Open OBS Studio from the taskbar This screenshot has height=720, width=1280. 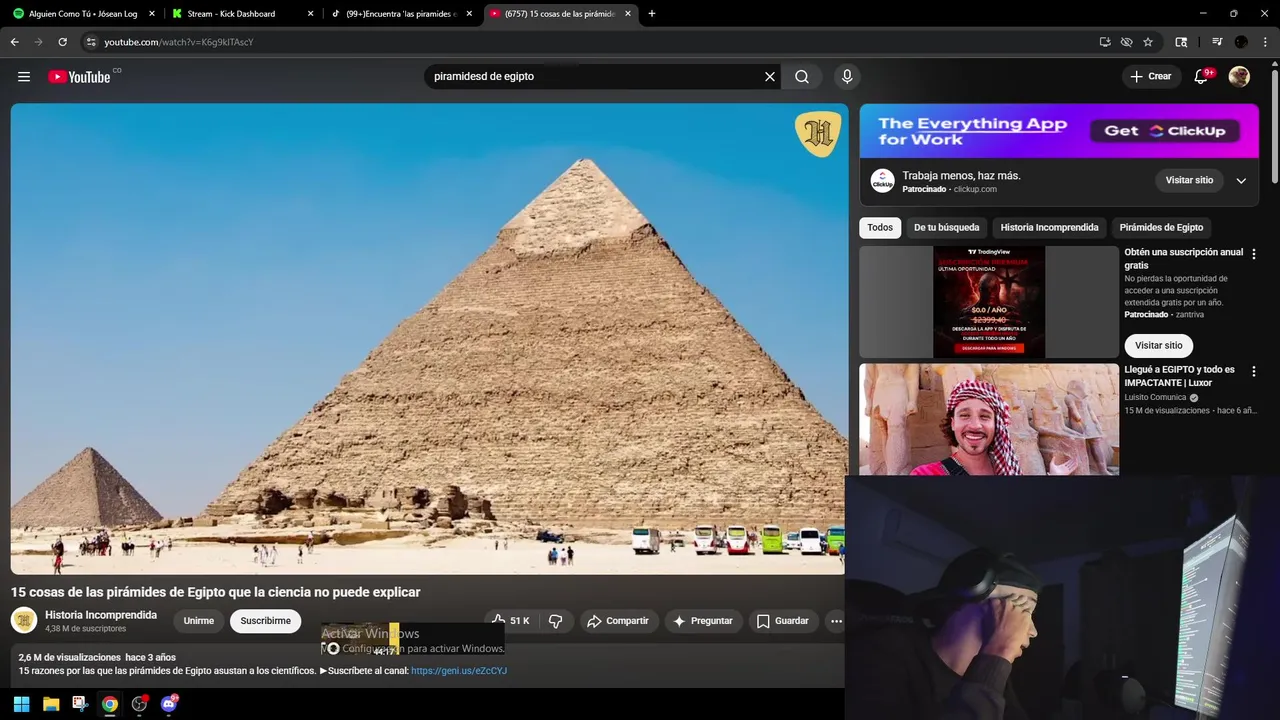point(139,704)
